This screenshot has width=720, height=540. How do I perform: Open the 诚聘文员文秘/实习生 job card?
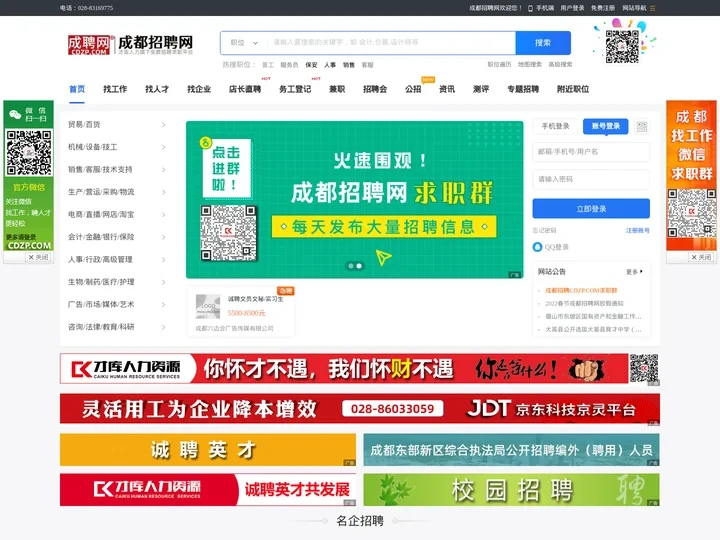pos(242,312)
